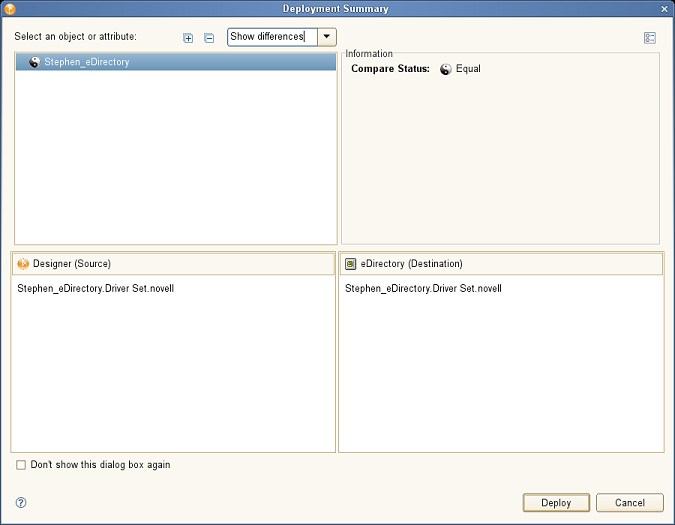Click the Information group label
675x525 pixels.
[369, 54]
